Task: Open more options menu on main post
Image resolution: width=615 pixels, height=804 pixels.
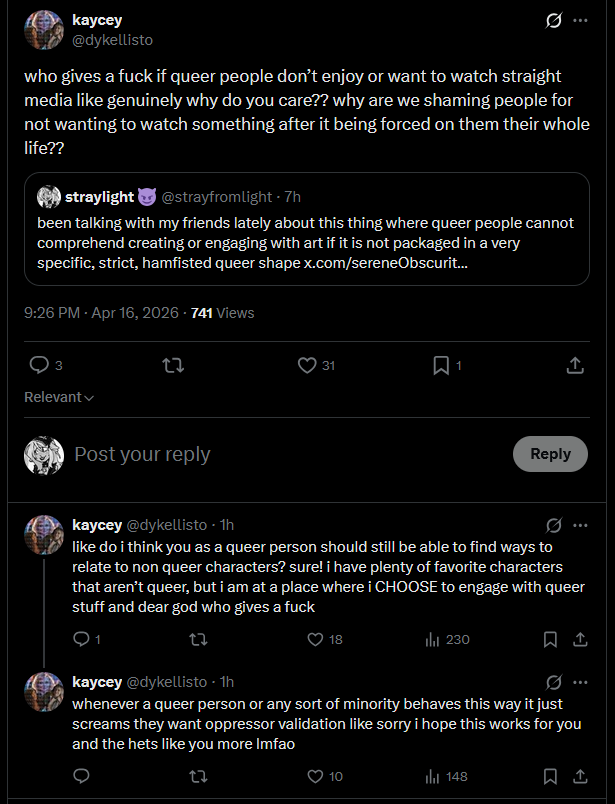Action: click(580, 20)
